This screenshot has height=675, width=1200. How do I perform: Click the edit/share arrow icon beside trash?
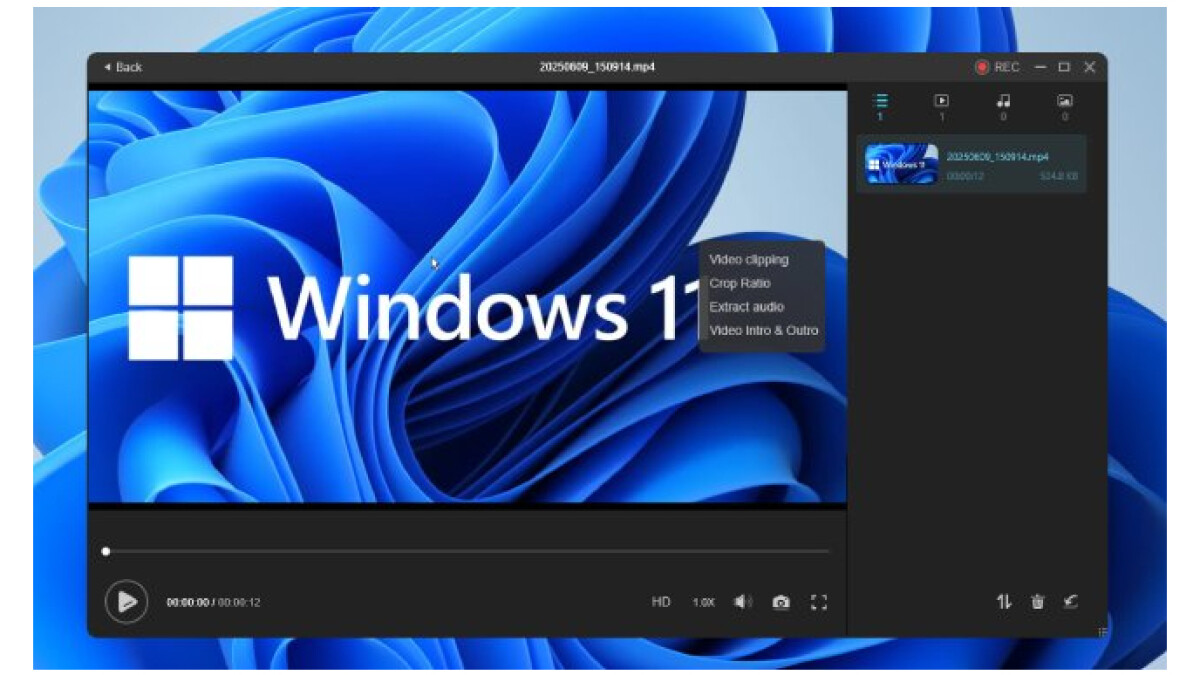coord(1071,601)
